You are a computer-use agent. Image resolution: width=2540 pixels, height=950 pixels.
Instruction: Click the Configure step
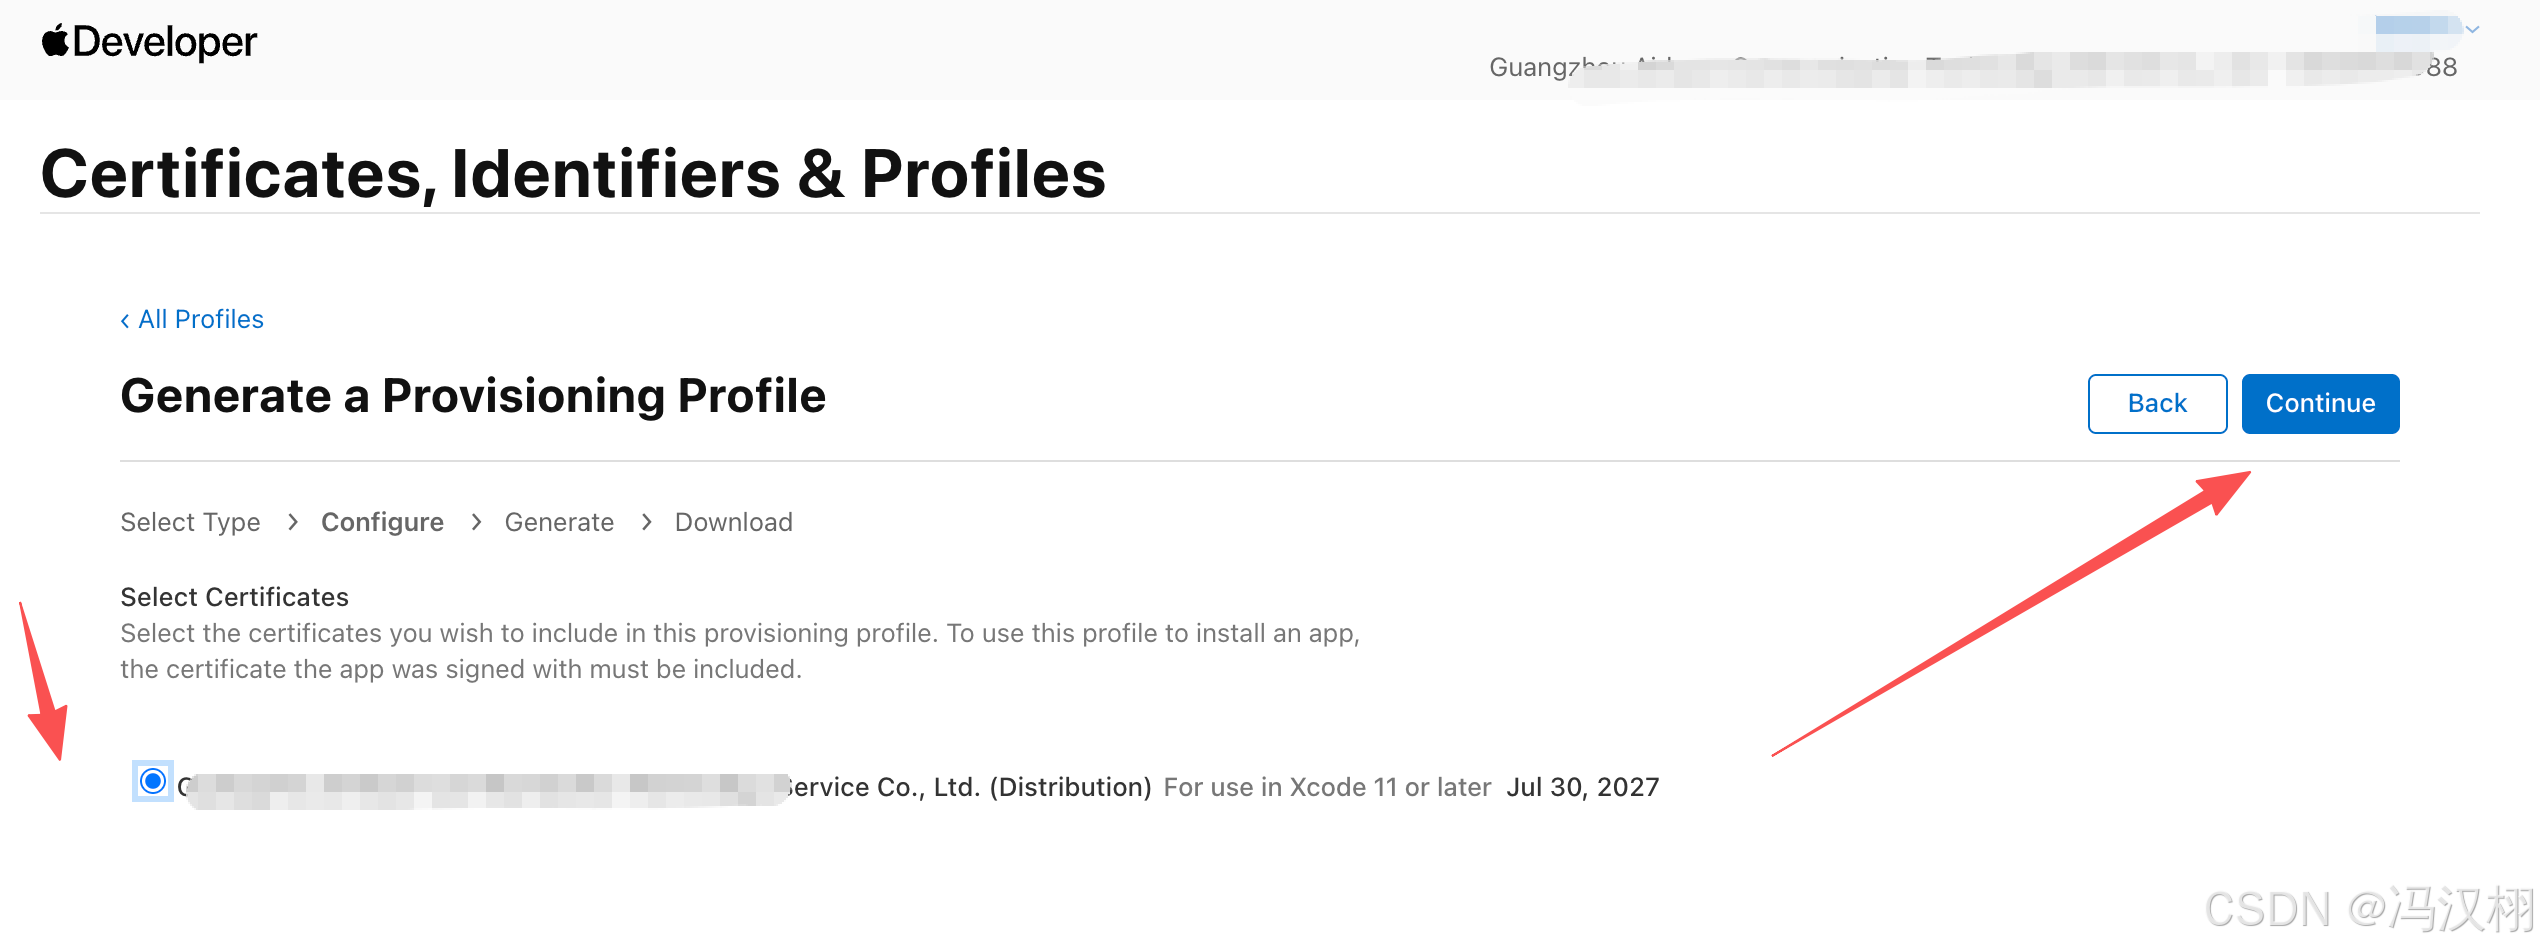click(382, 522)
